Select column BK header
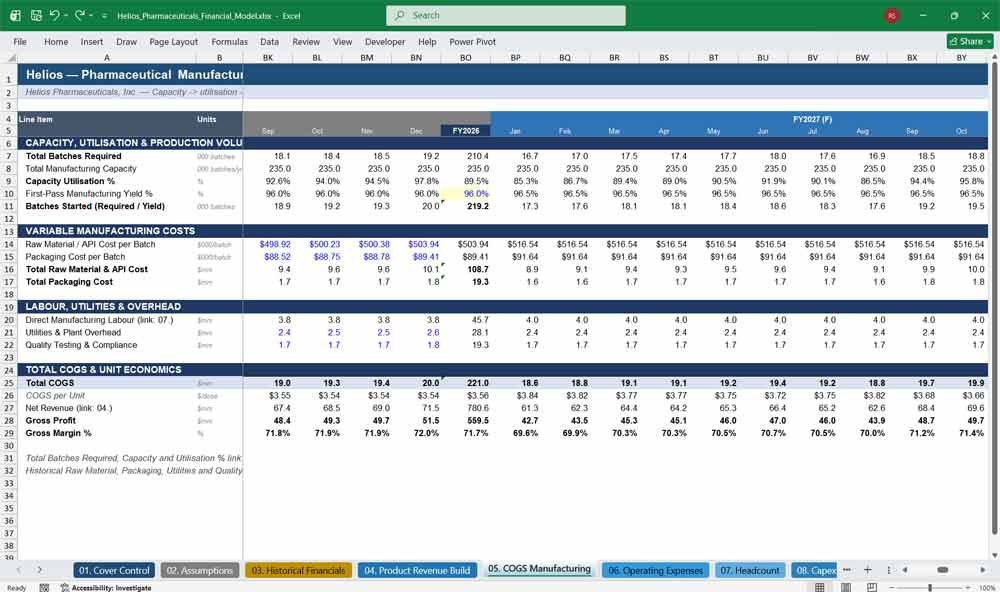 (x=268, y=57)
